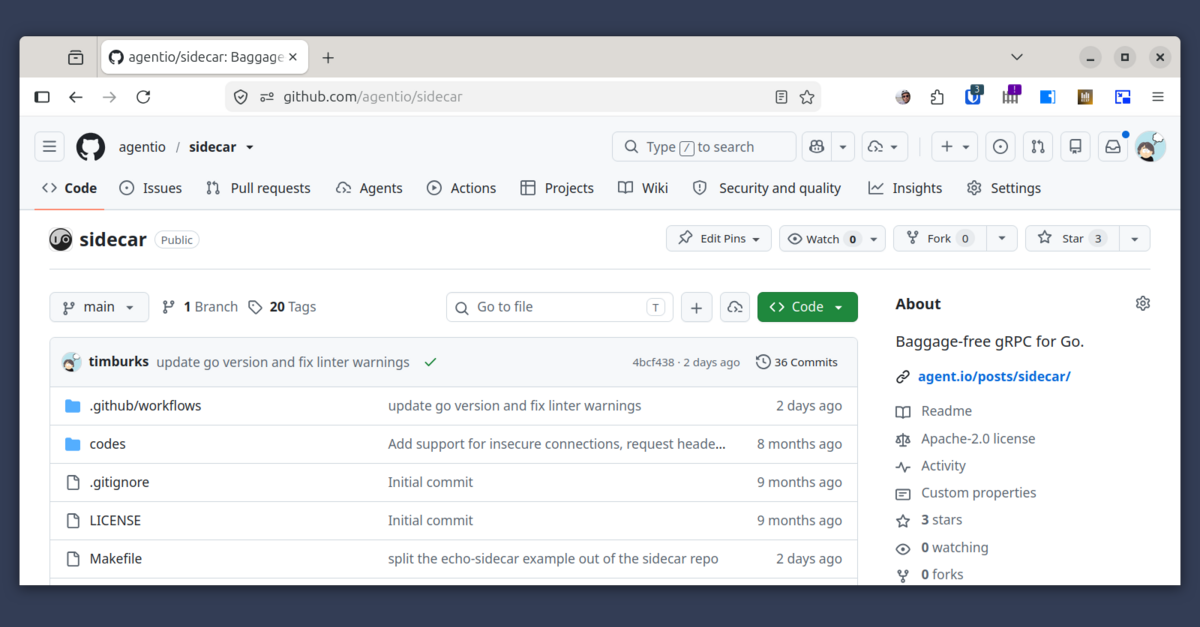Click the Bitwarden extension icon
Viewport: 1200px width, 627px height.
[x=973, y=97]
